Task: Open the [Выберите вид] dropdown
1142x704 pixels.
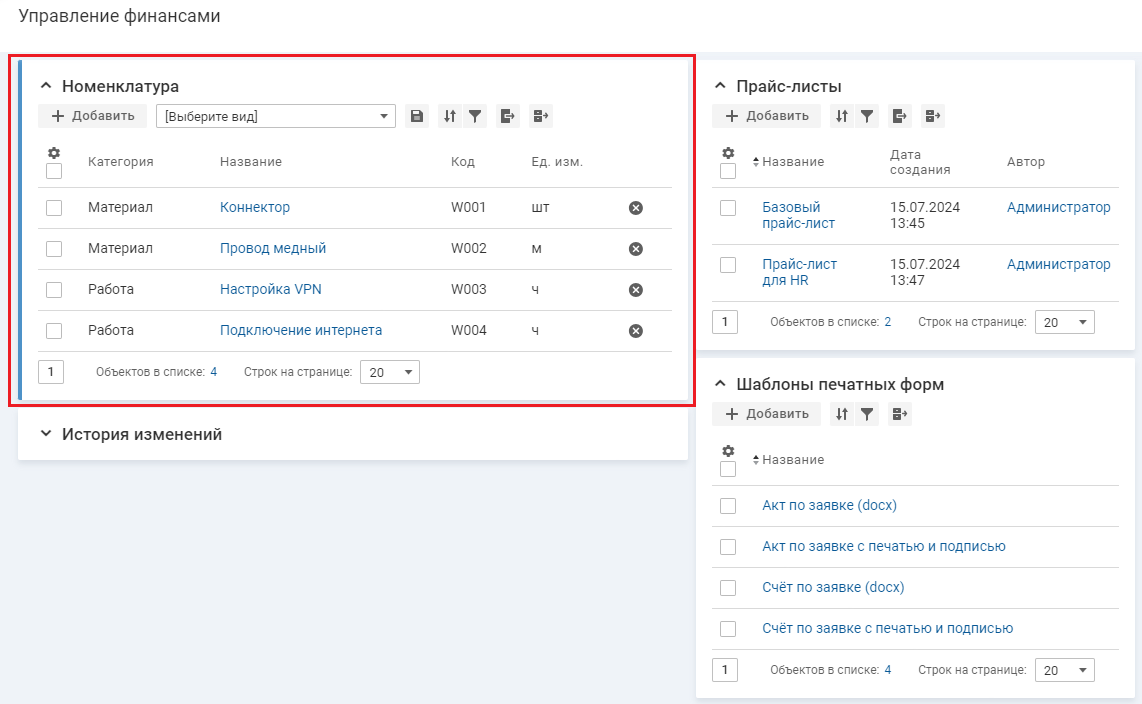Action: tap(276, 117)
